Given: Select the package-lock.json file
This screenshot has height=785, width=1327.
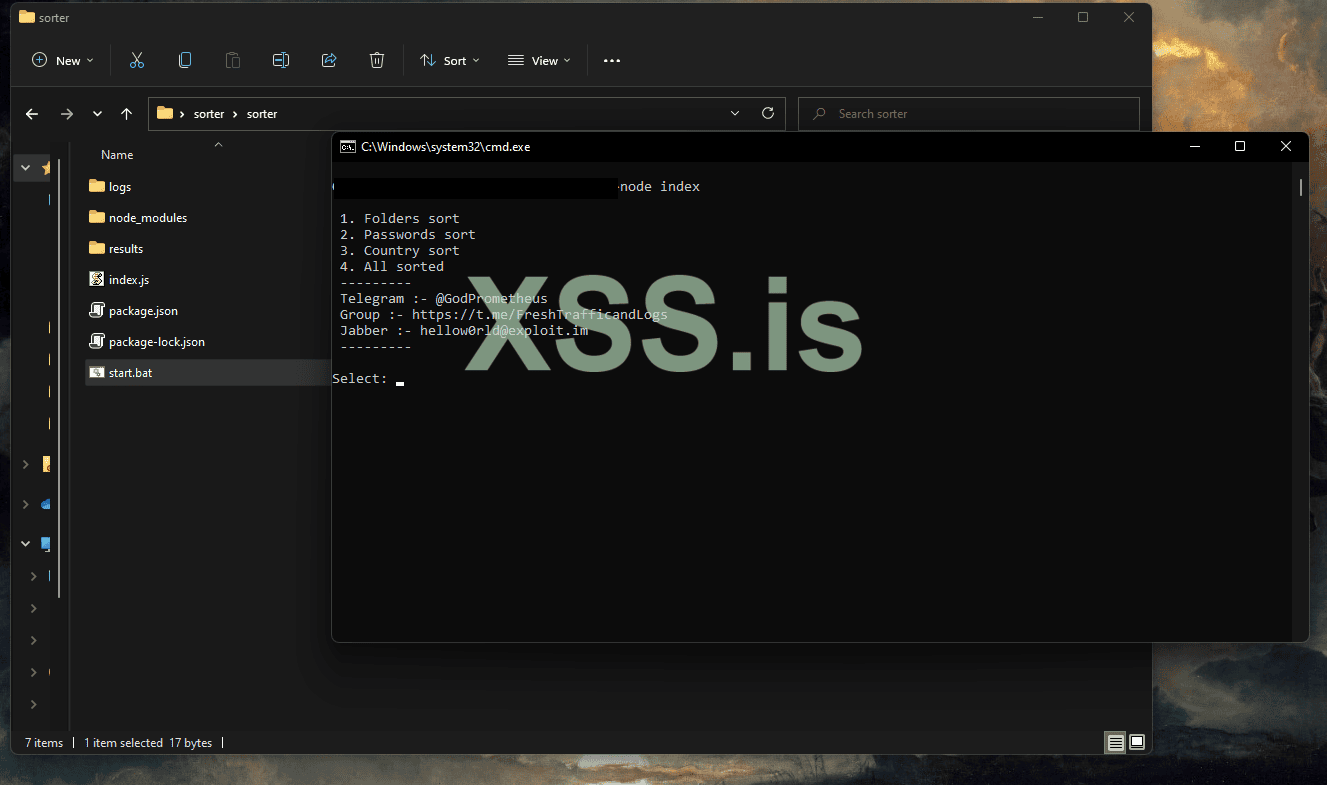Looking at the screenshot, I should click(157, 341).
